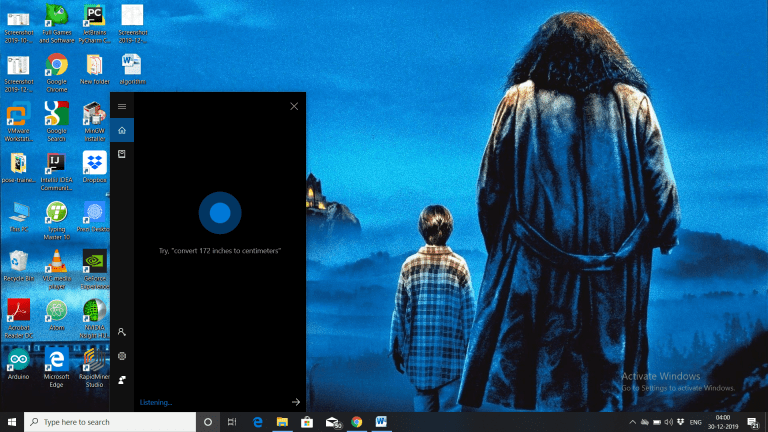
Task: Open Dropbox from the system tray
Action: (680, 422)
